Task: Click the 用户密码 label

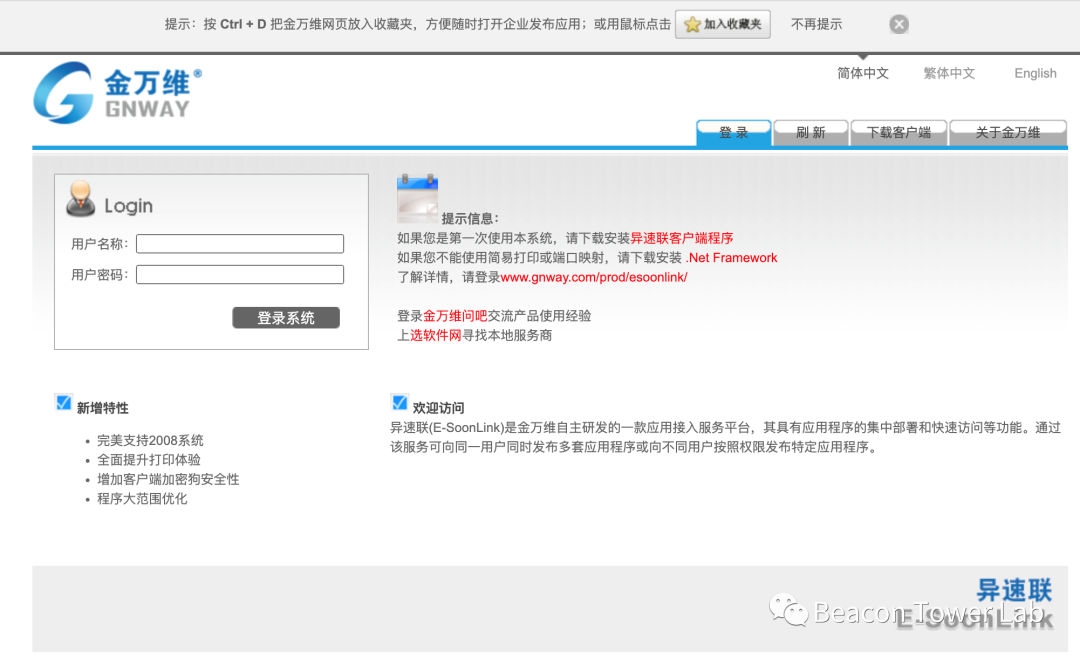Action: click(x=99, y=275)
